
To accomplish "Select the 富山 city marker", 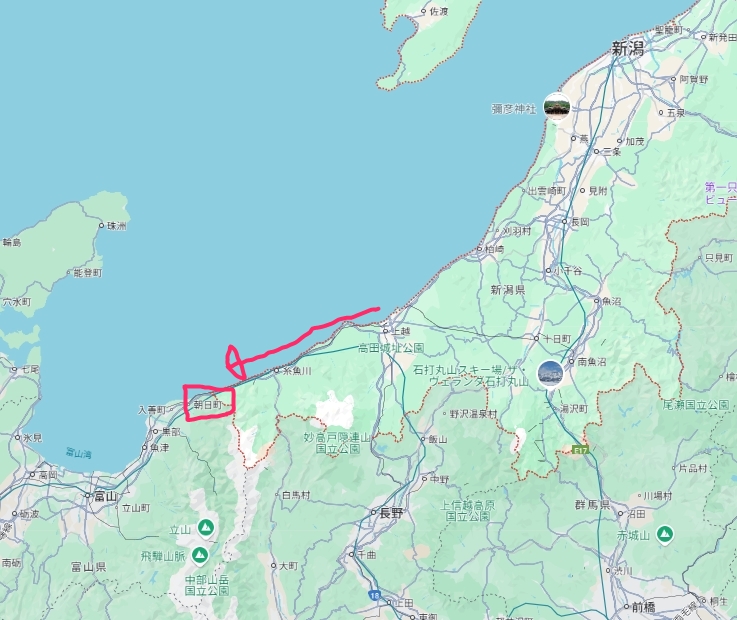I will 87,495.
